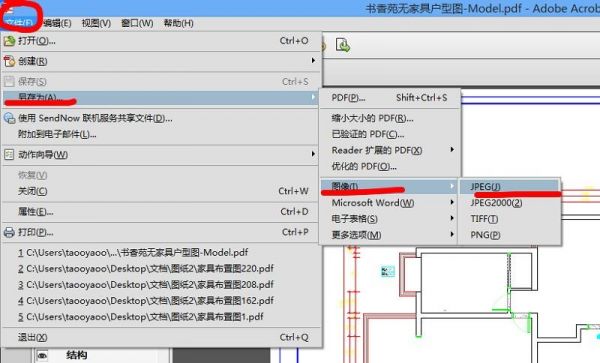Screen dimensions: 600x363
Task: Open the 编辑(E) menu
Action: point(57,23)
